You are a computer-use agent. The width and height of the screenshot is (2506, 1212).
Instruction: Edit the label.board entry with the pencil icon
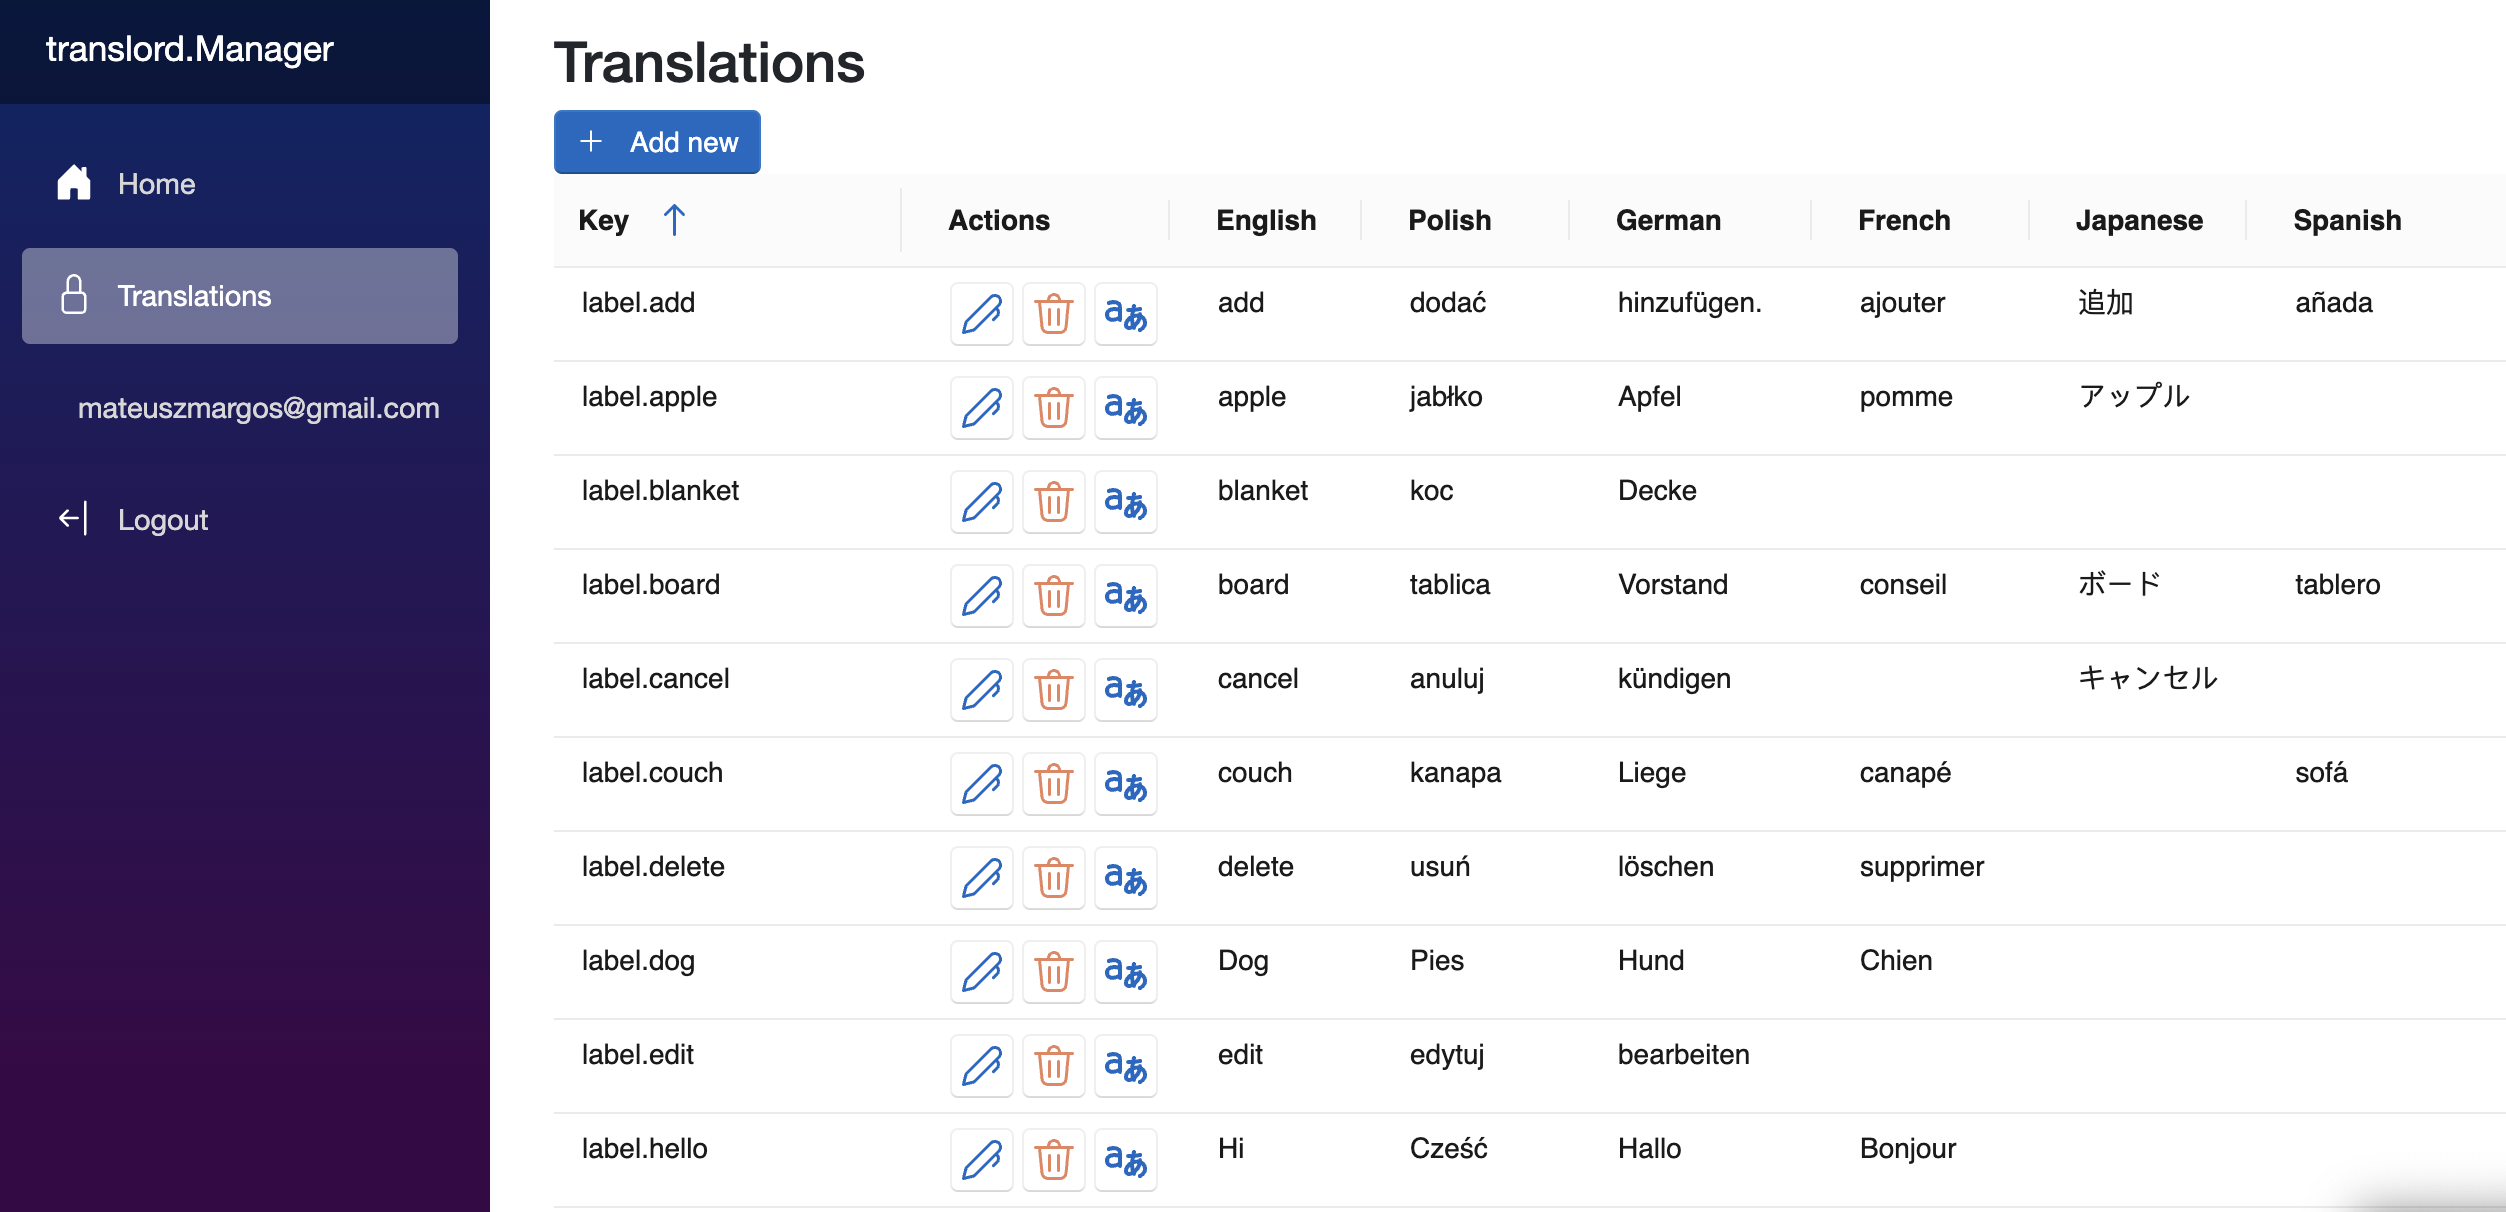(981, 596)
